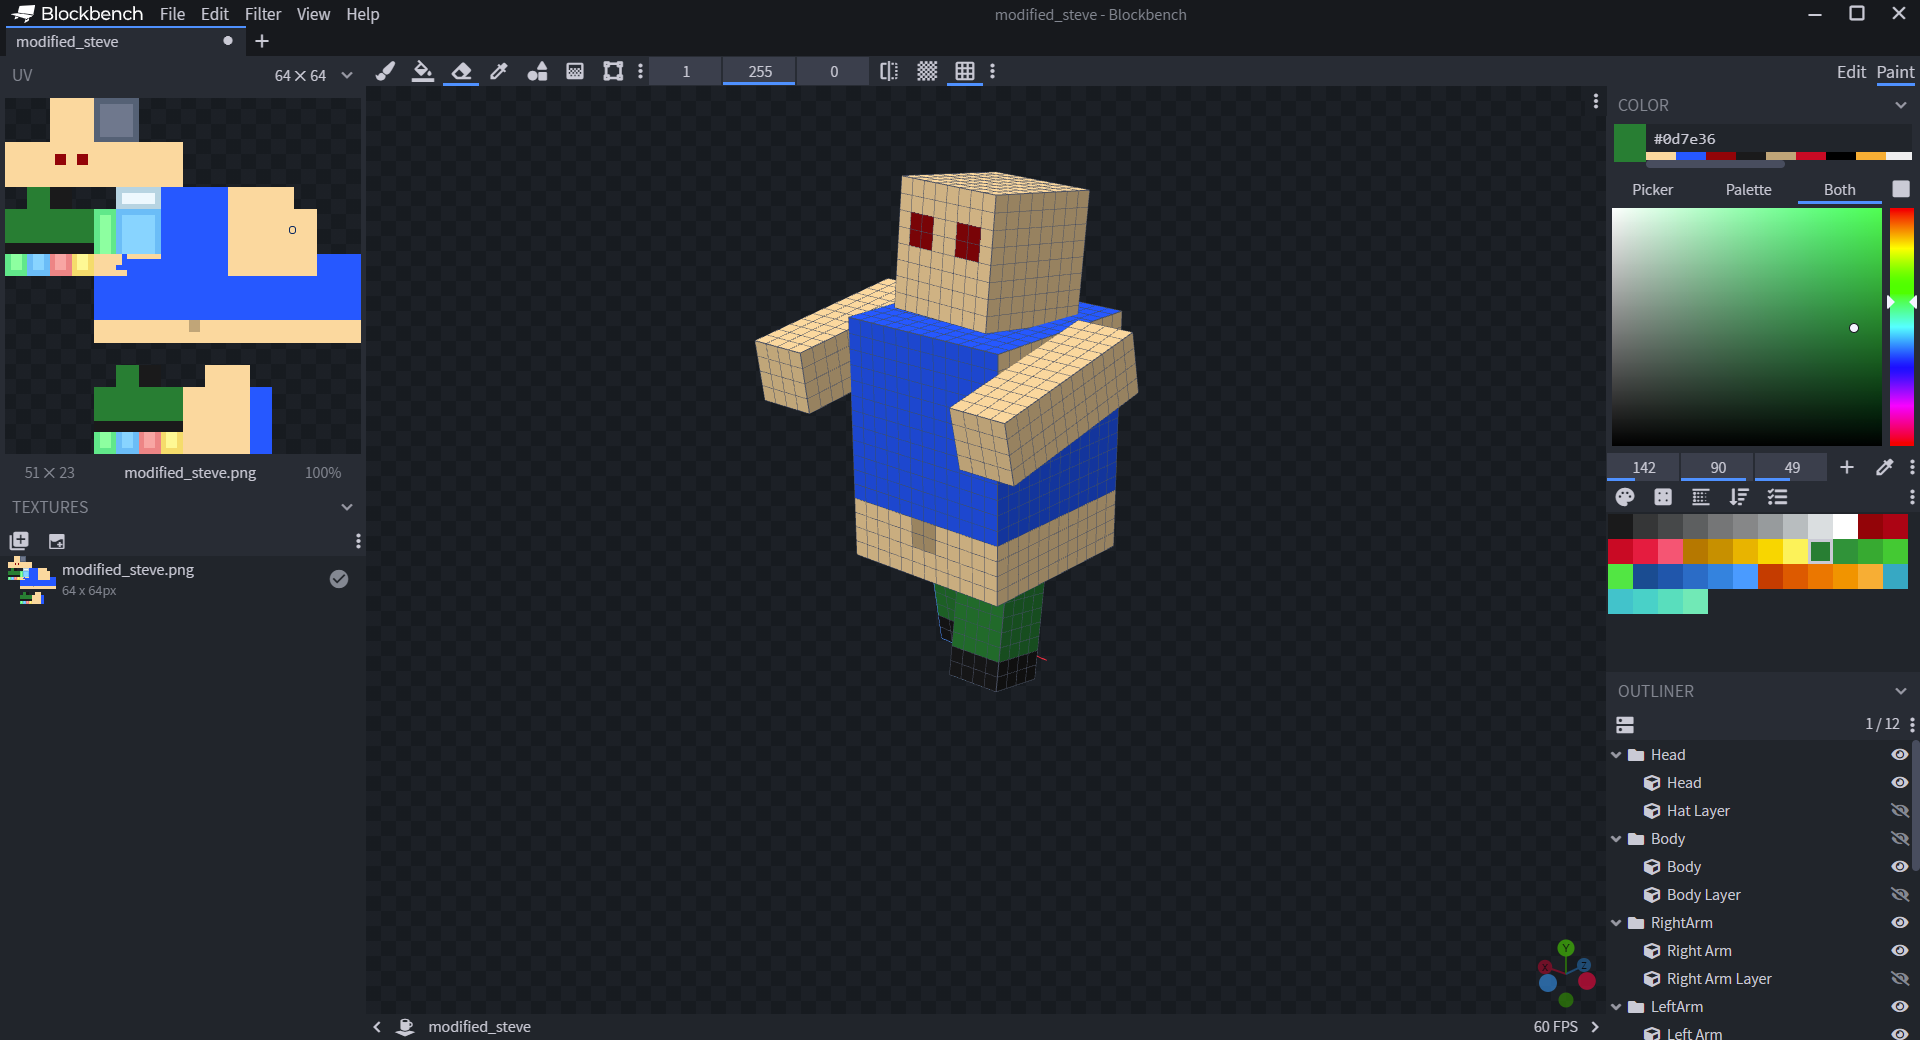This screenshot has height=1040, width=1920.
Task: Toggle mirror painting mode
Action: pos(887,71)
